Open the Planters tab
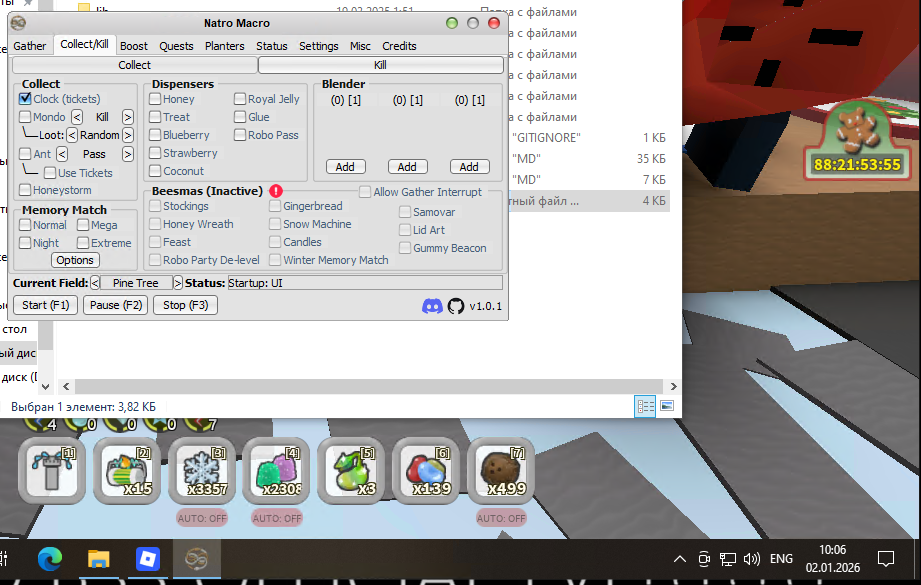This screenshot has width=921, height=585. tap(224, 46)
